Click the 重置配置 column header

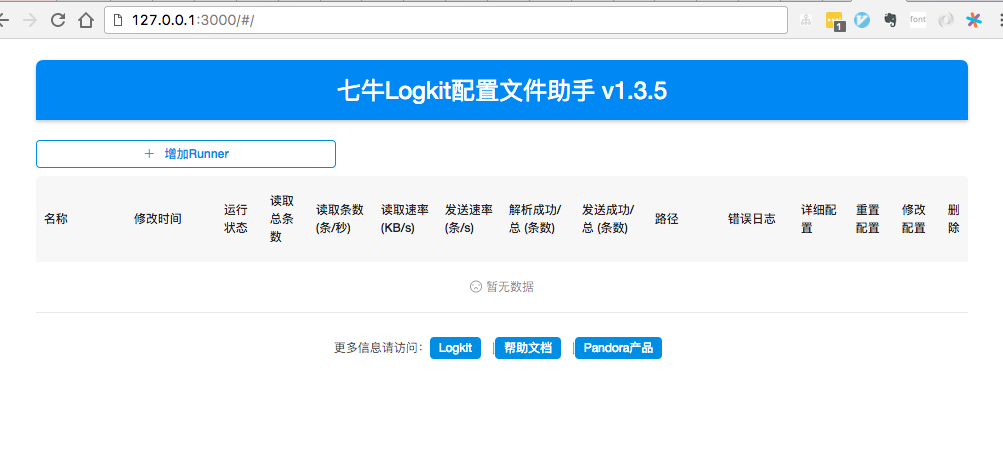[867, 219]
